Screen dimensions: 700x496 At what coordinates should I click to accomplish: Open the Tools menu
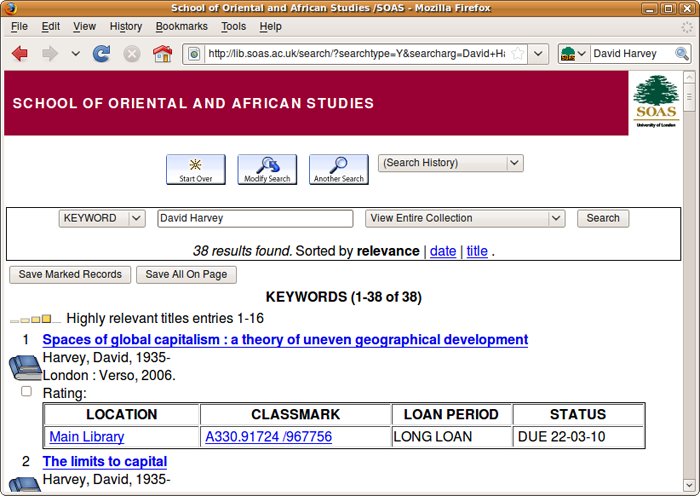[233, 27]
